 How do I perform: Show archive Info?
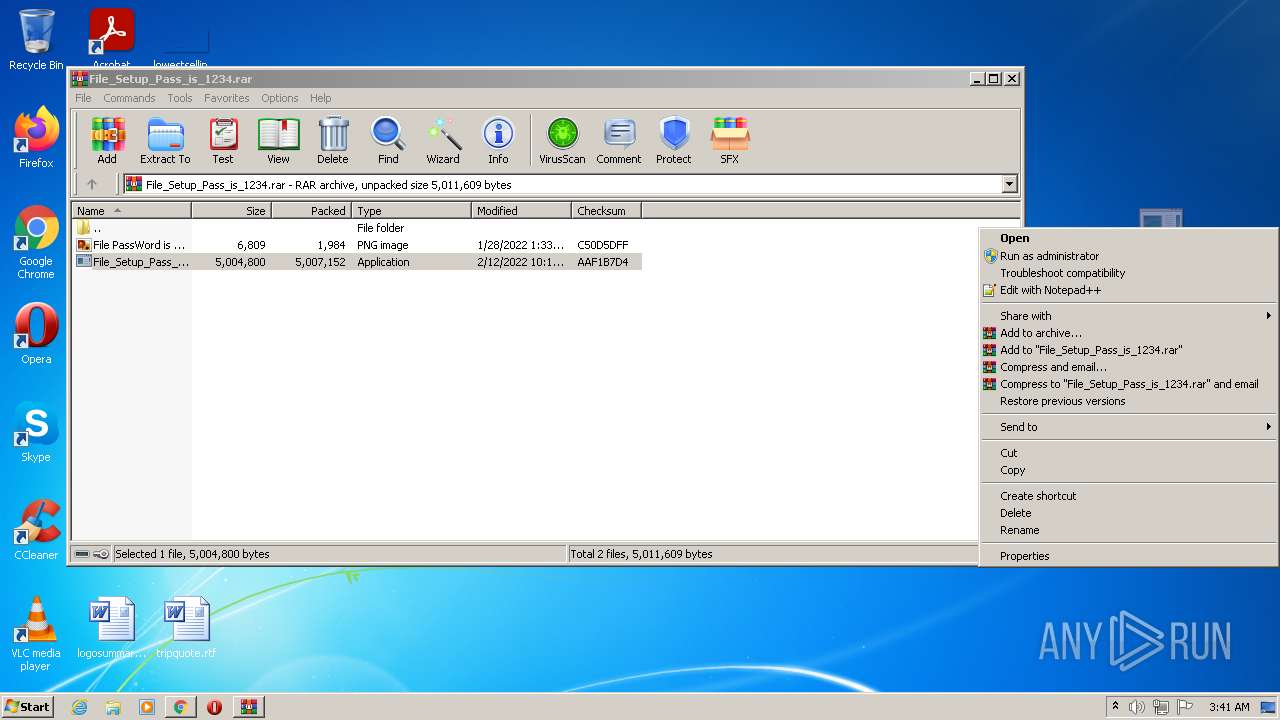pos(498,141)
